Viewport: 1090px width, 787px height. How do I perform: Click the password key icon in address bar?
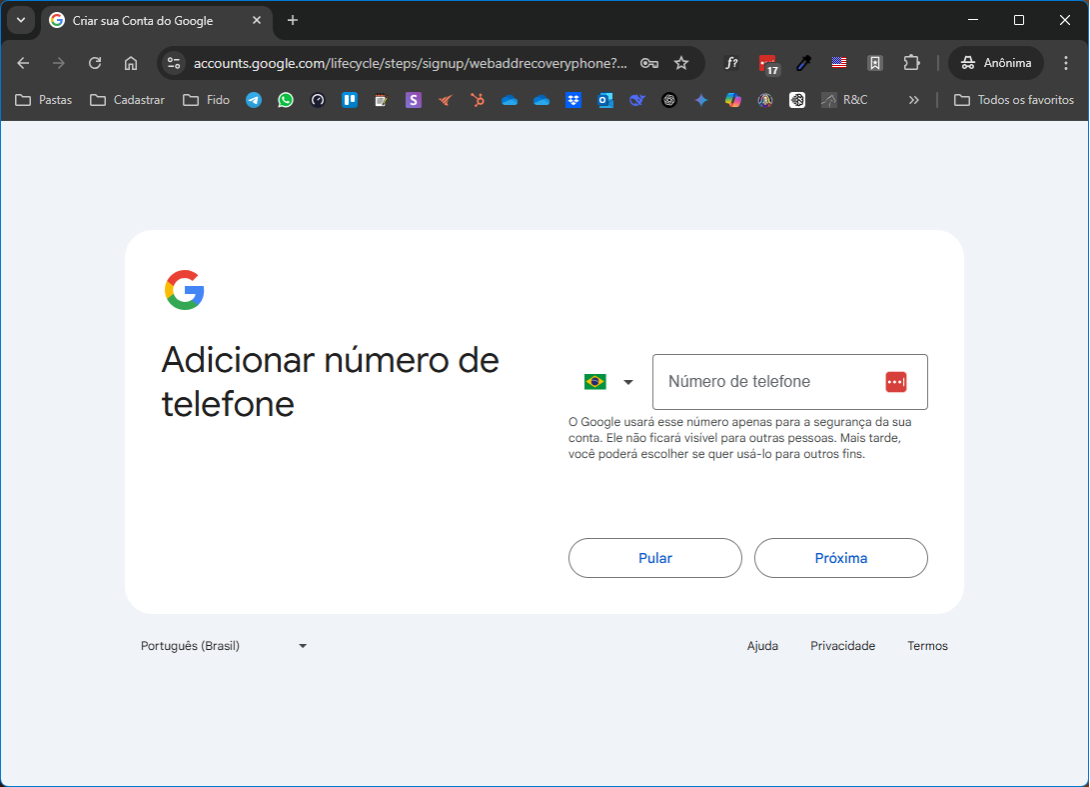(x=649, y=63)
